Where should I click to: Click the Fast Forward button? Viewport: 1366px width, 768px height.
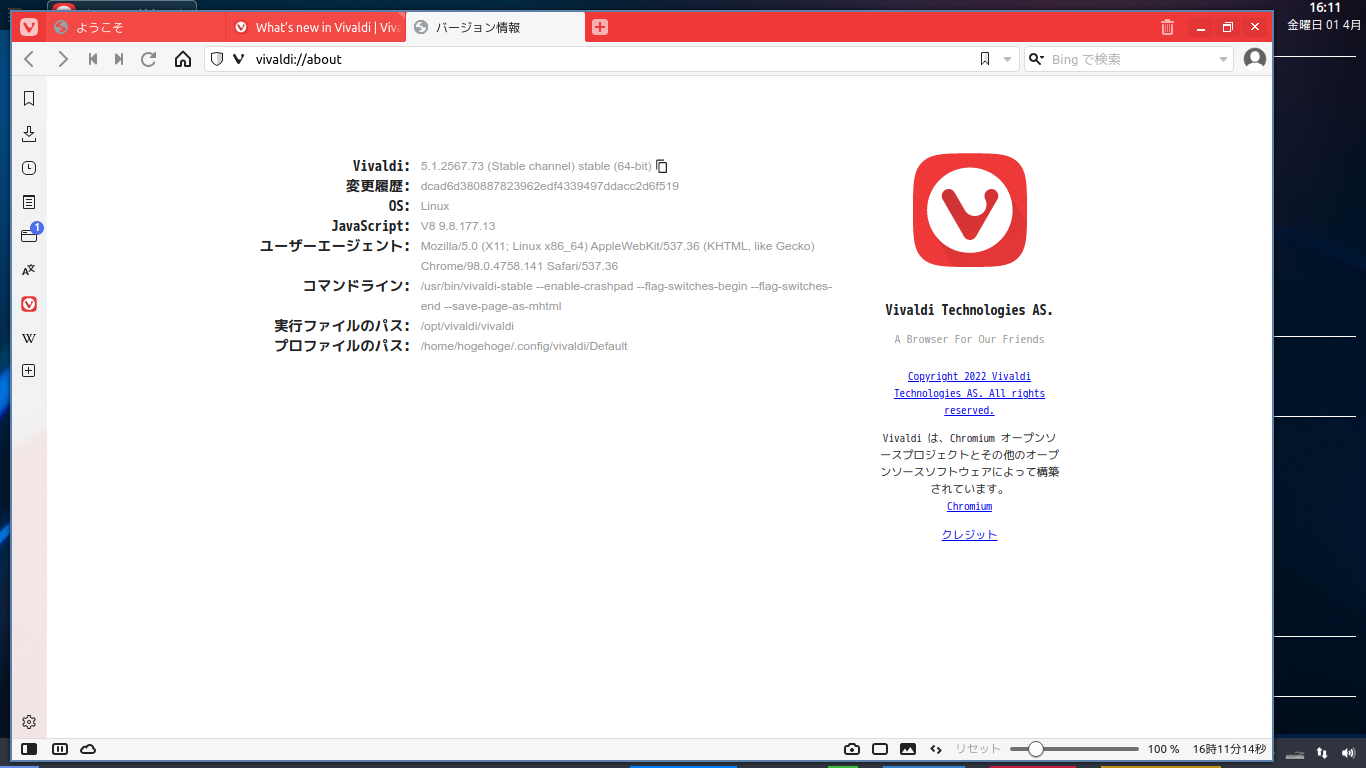[119, 59]
